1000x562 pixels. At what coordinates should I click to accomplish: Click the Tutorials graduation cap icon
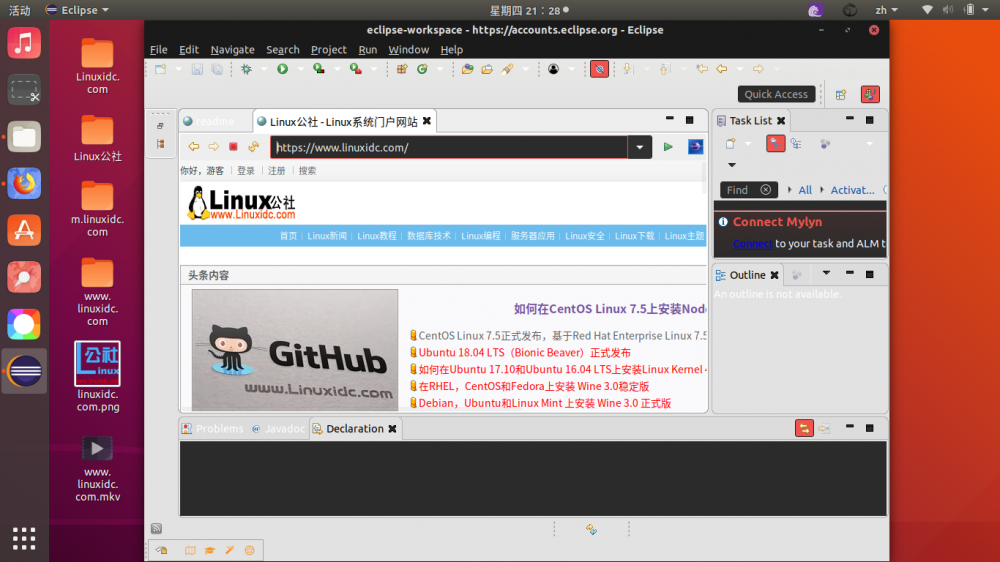210,550
